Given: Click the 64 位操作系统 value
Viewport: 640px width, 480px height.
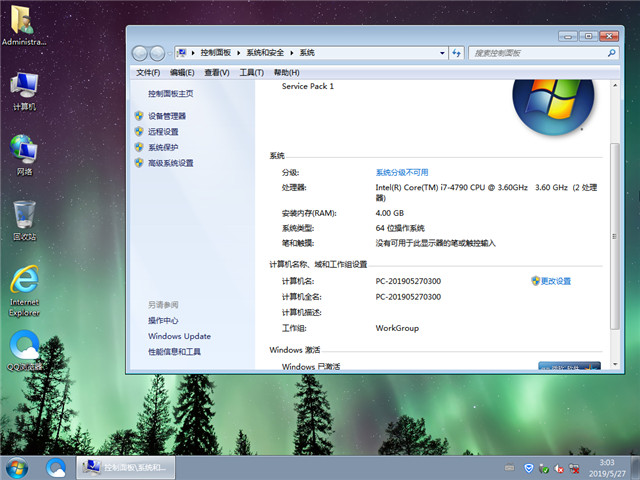Looking at the screenshot, I should [x=400, y=228].
